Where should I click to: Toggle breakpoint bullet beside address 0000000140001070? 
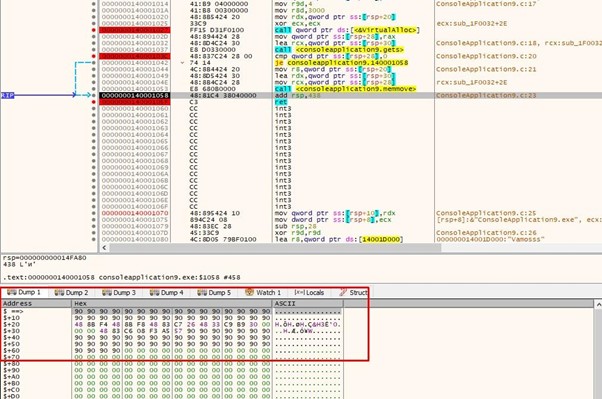[x=94, y=213]
